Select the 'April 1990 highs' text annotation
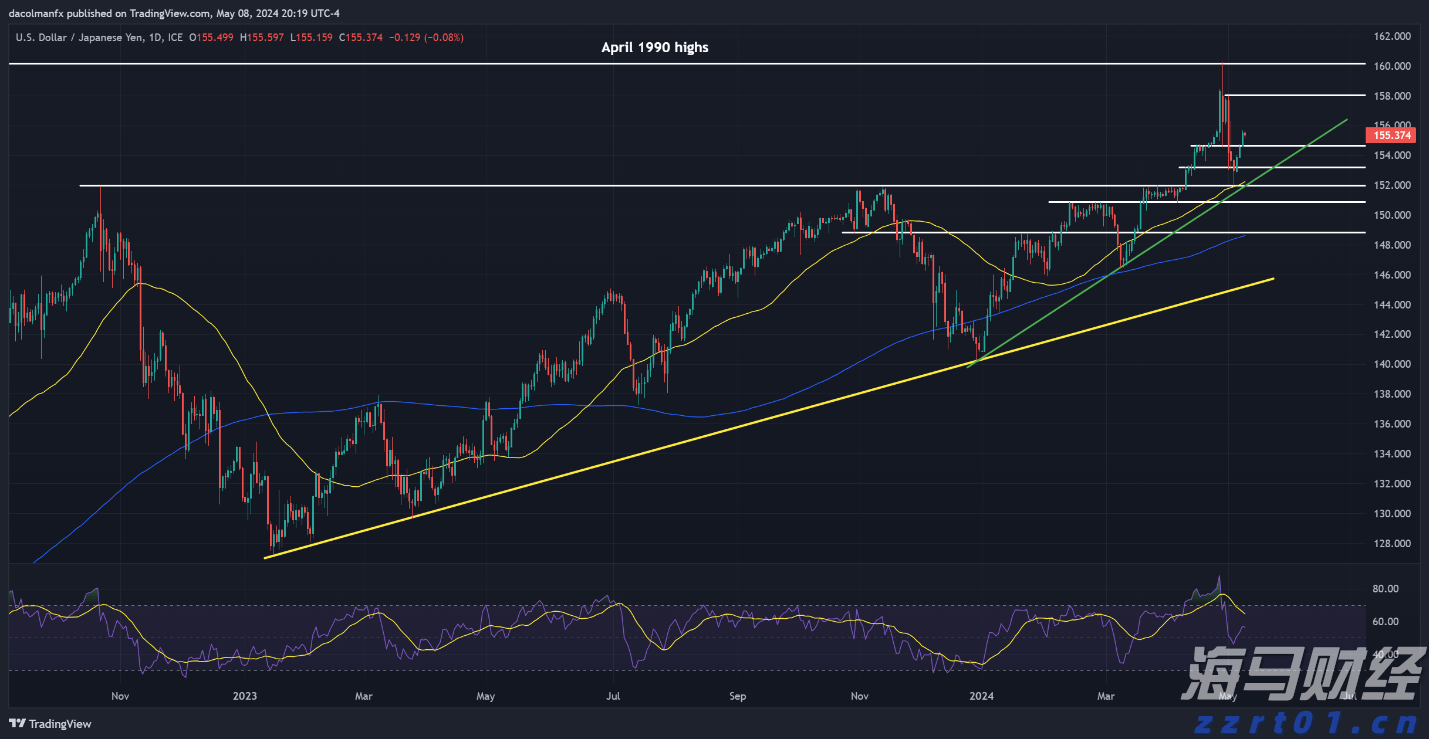The height and width of the screenshot is (739, 1429). tap(655, 47)
